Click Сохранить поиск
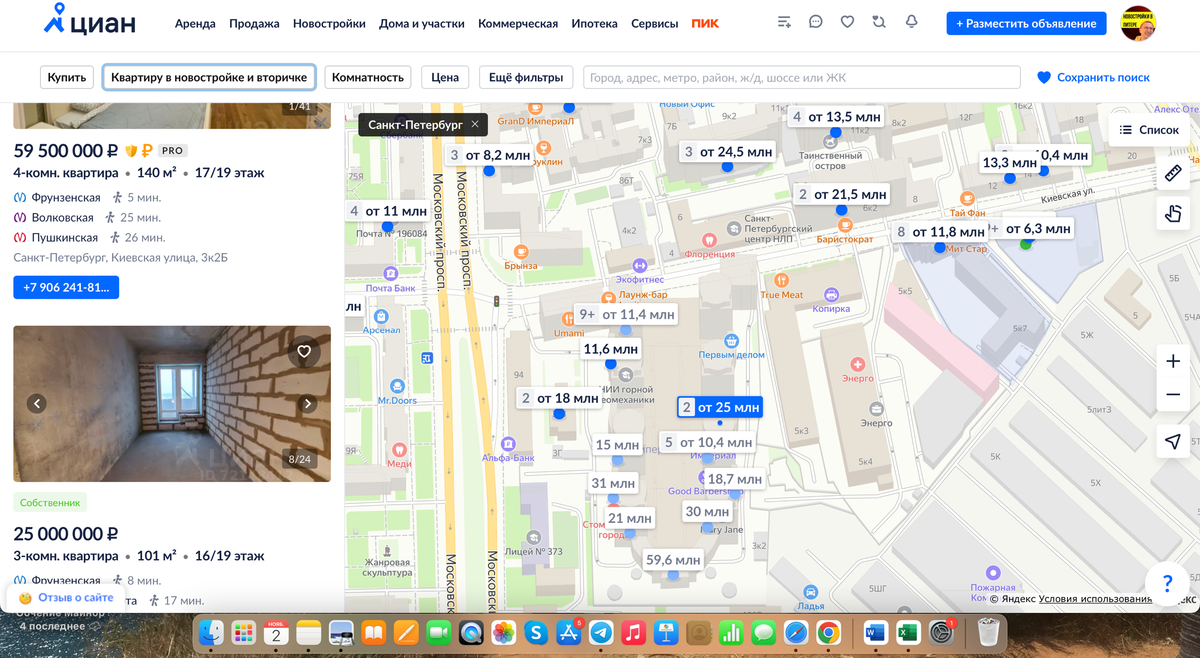1200x658 pixels. click(x=1093, y=77)
